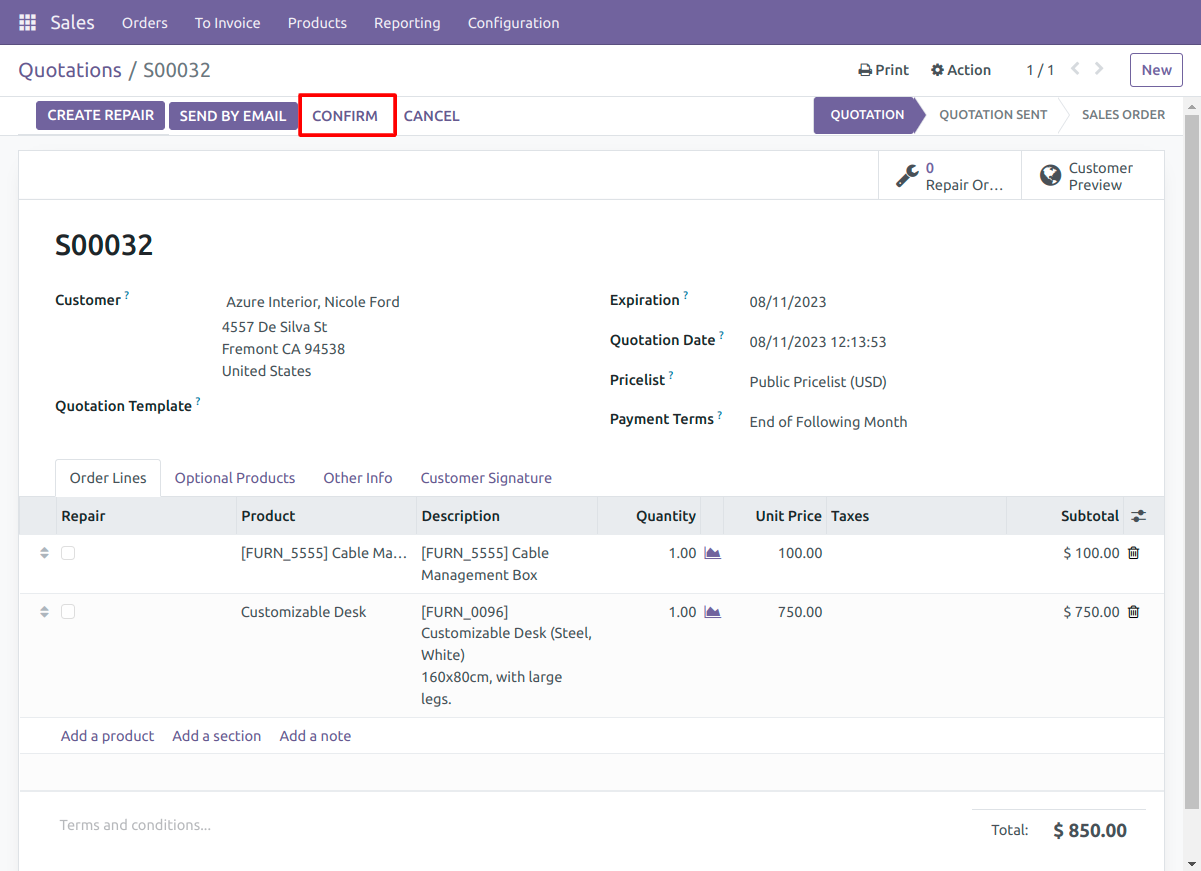The height and width of the screenshot is (871, 1201).
Task: Delete the Cable Management Box line
Action: [x=1133, y=553]
